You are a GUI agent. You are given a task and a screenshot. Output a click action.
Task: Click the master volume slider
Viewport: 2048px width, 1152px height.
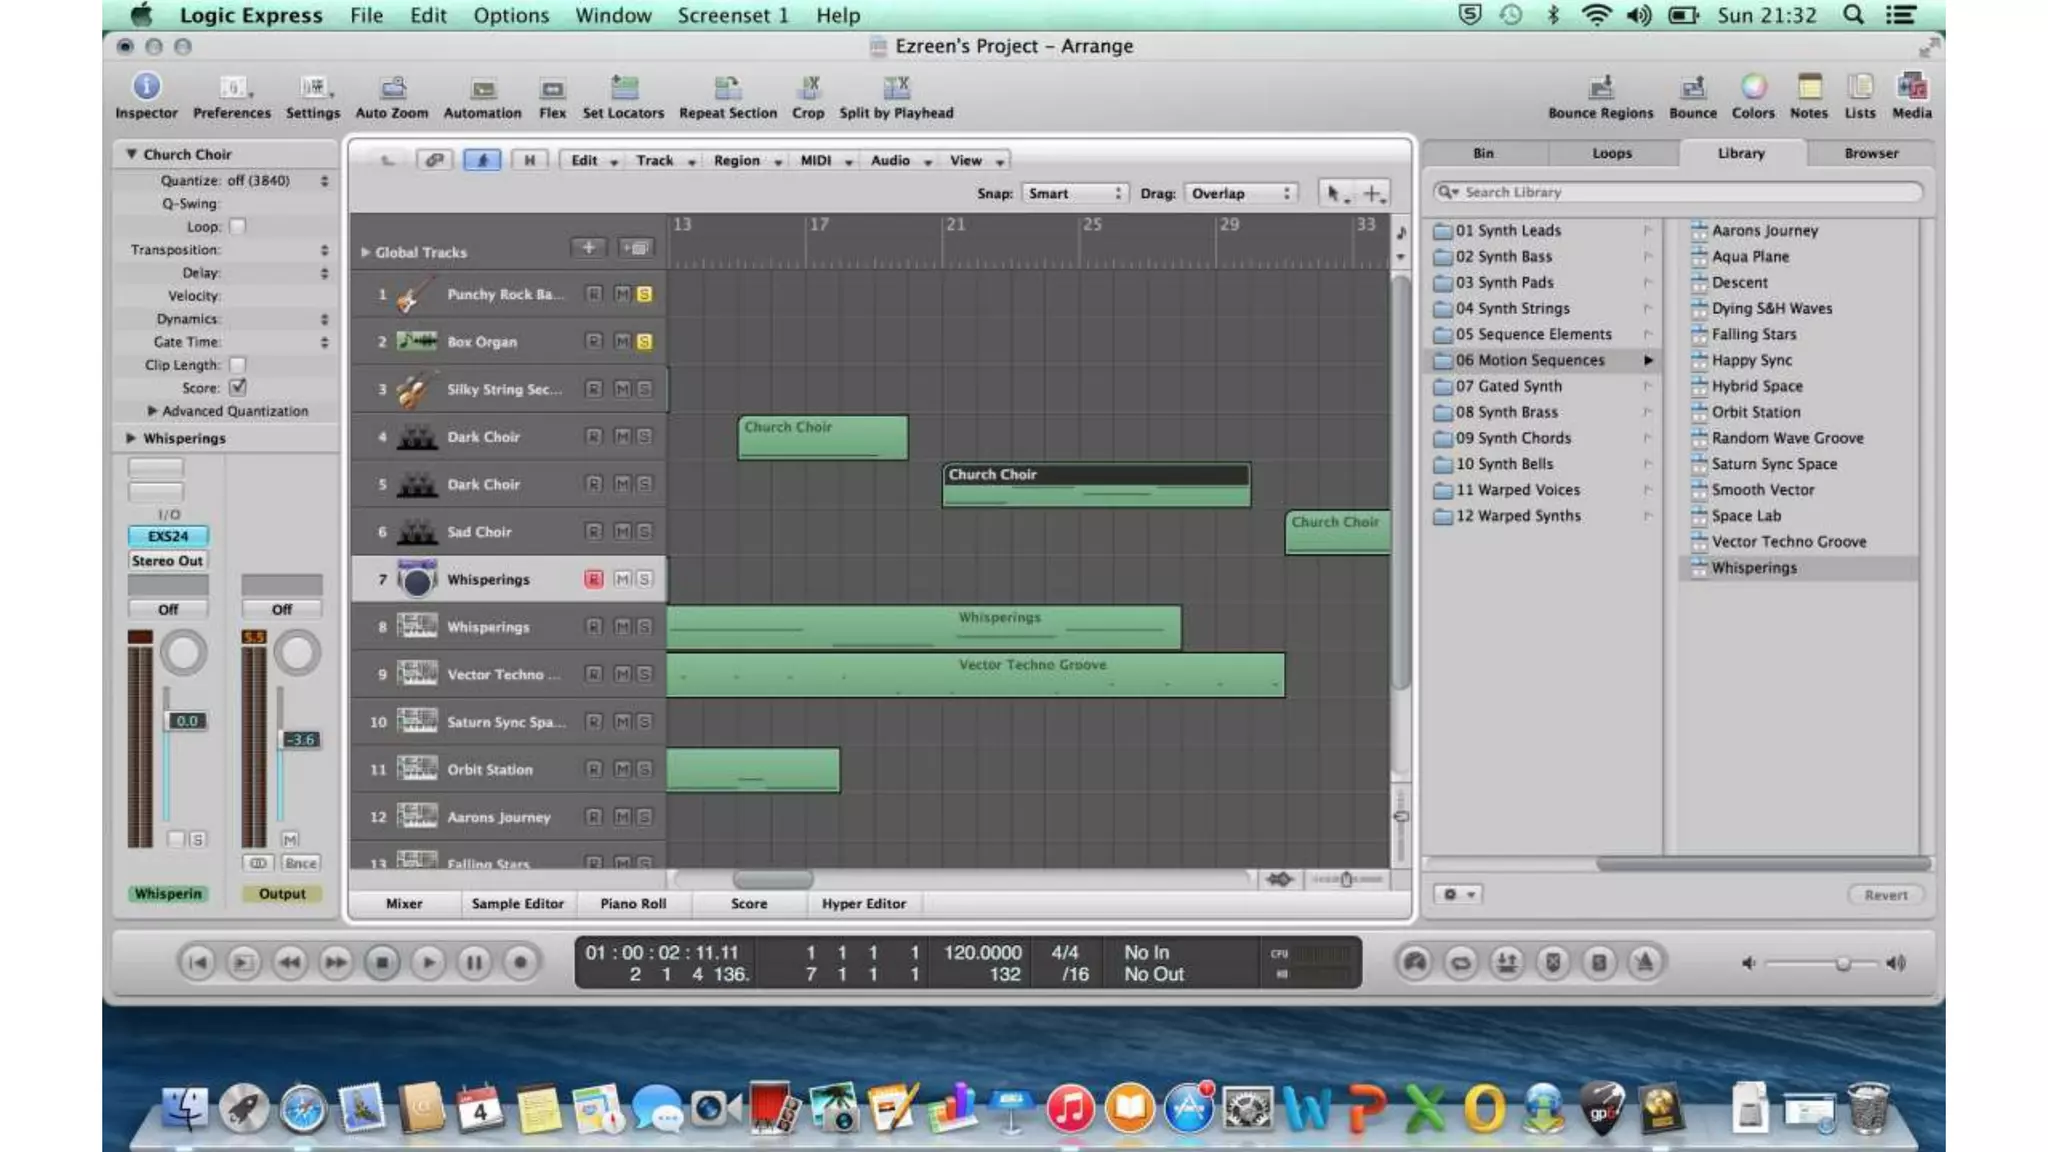tap(1841, 963)
